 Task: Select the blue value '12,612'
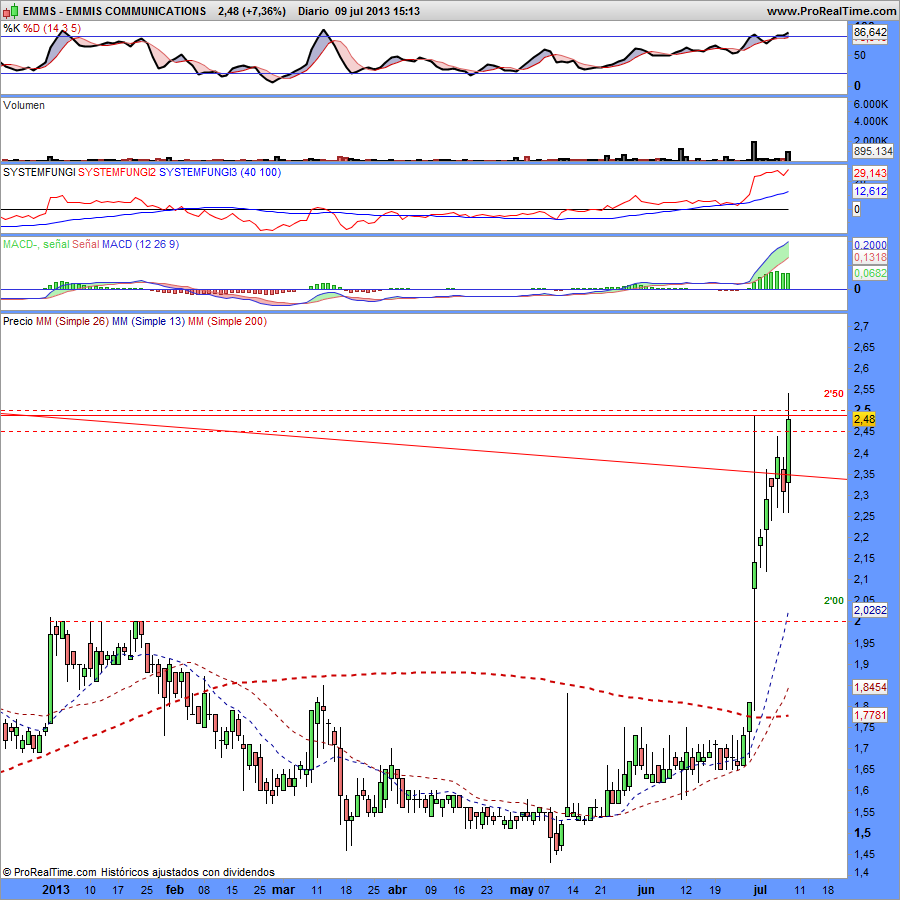coord(870,191)
